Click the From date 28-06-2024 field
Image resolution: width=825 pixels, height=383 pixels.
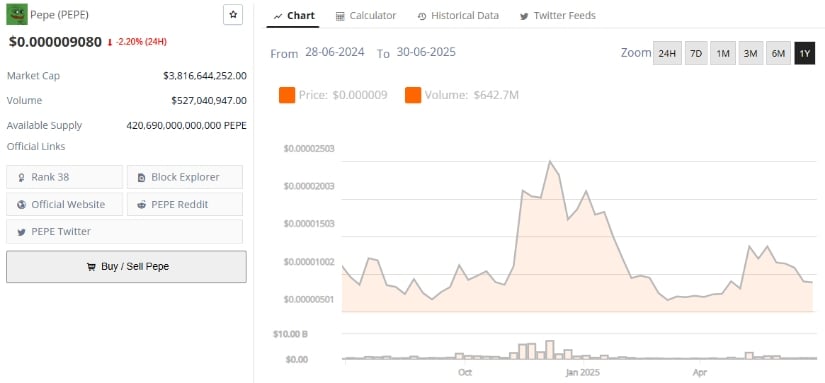tap(335, 53)
